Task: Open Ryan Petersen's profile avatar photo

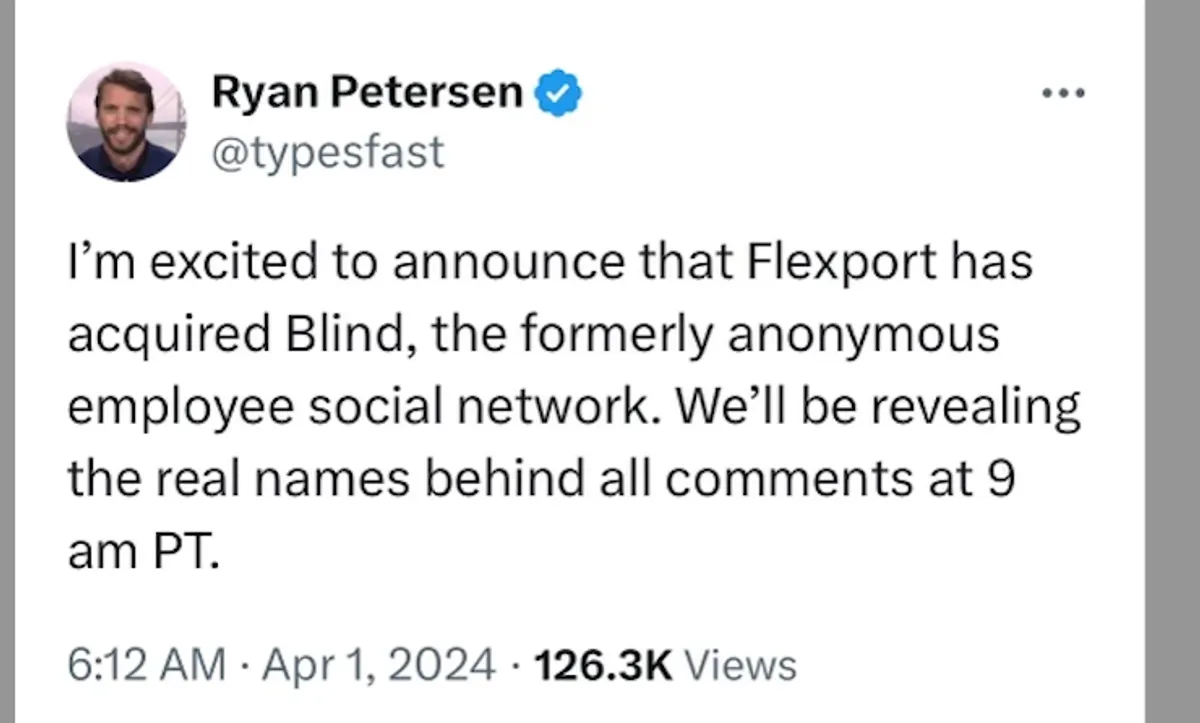Action: (126, 122)
